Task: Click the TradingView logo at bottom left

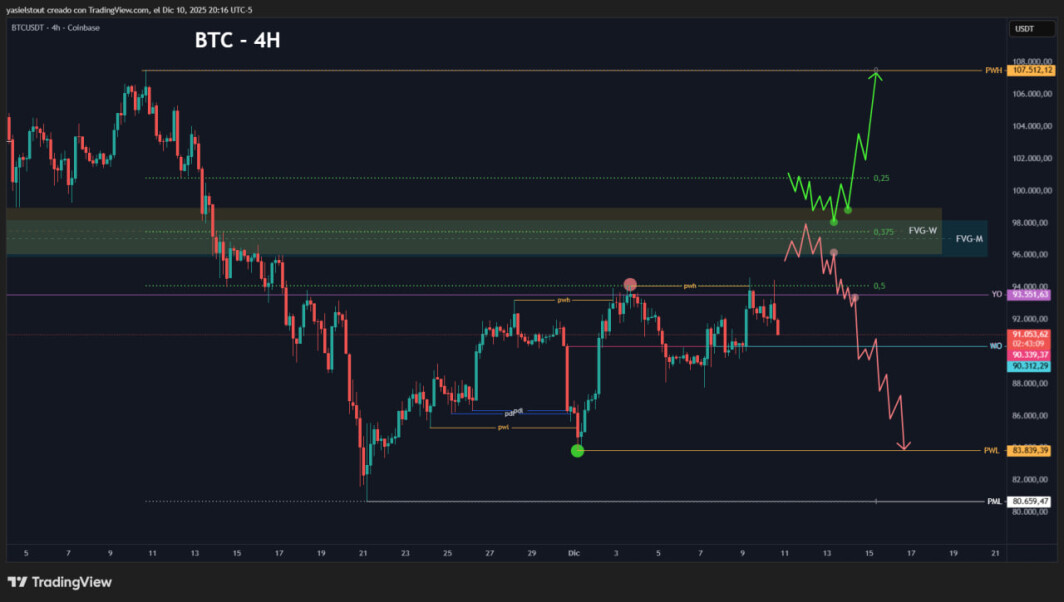Action: [x=60, y=582]
